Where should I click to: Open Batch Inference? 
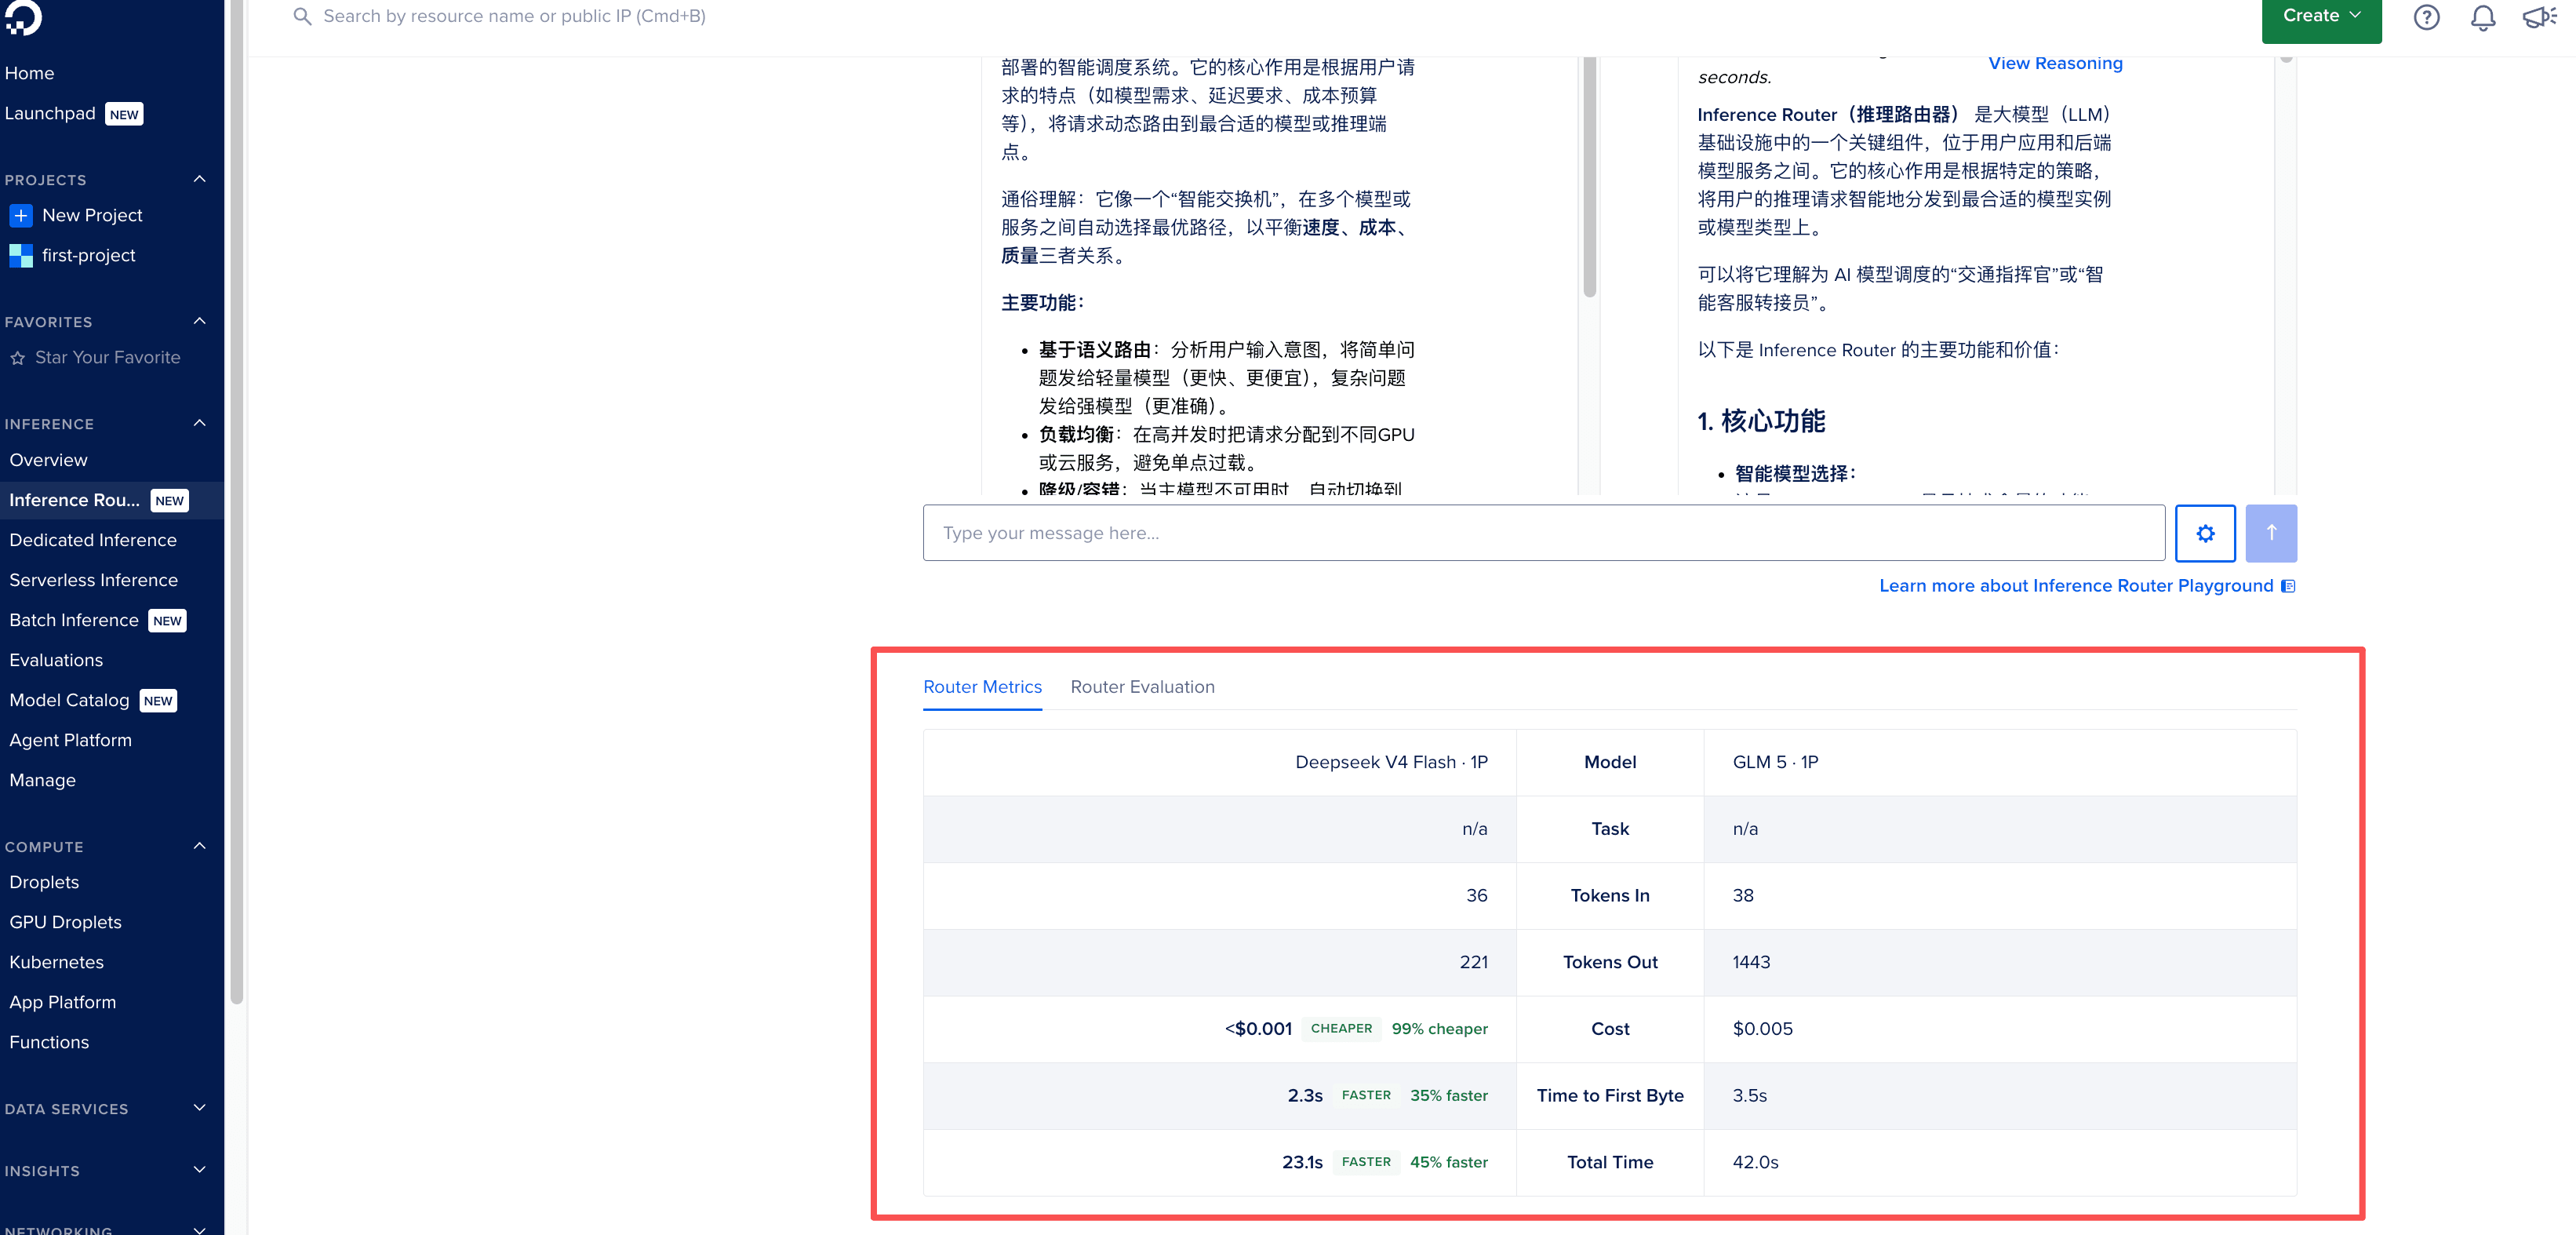(x=74, y=620)
